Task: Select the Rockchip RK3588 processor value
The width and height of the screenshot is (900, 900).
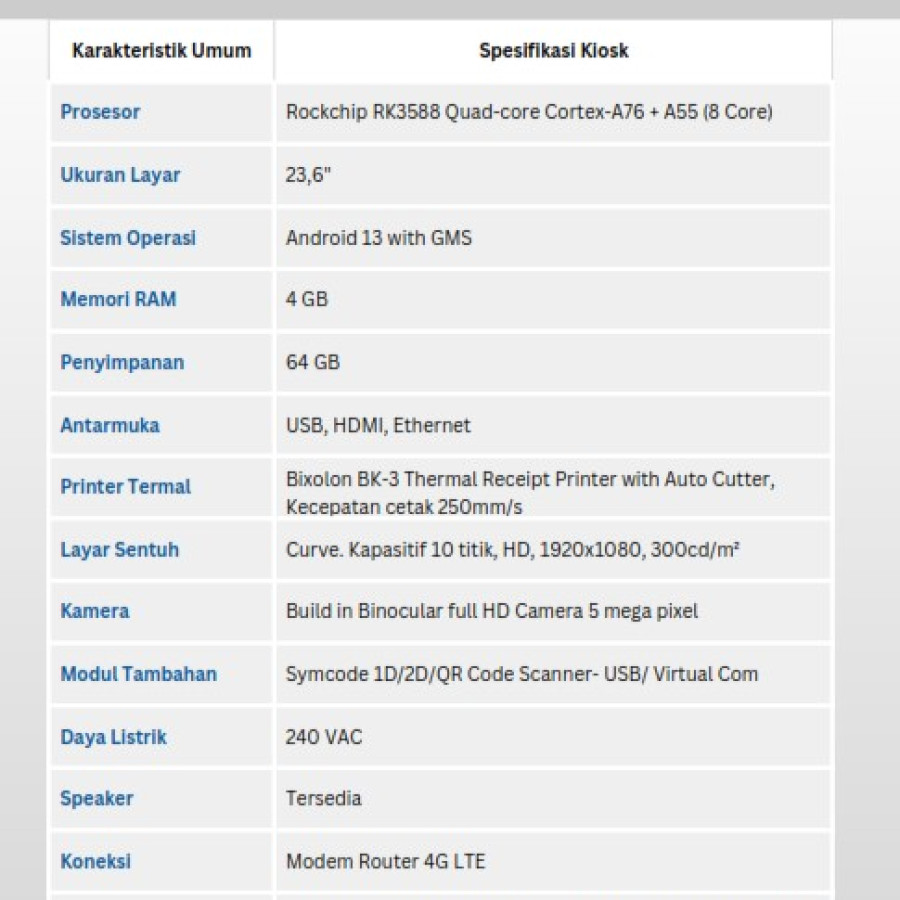Action: (529, 112)
